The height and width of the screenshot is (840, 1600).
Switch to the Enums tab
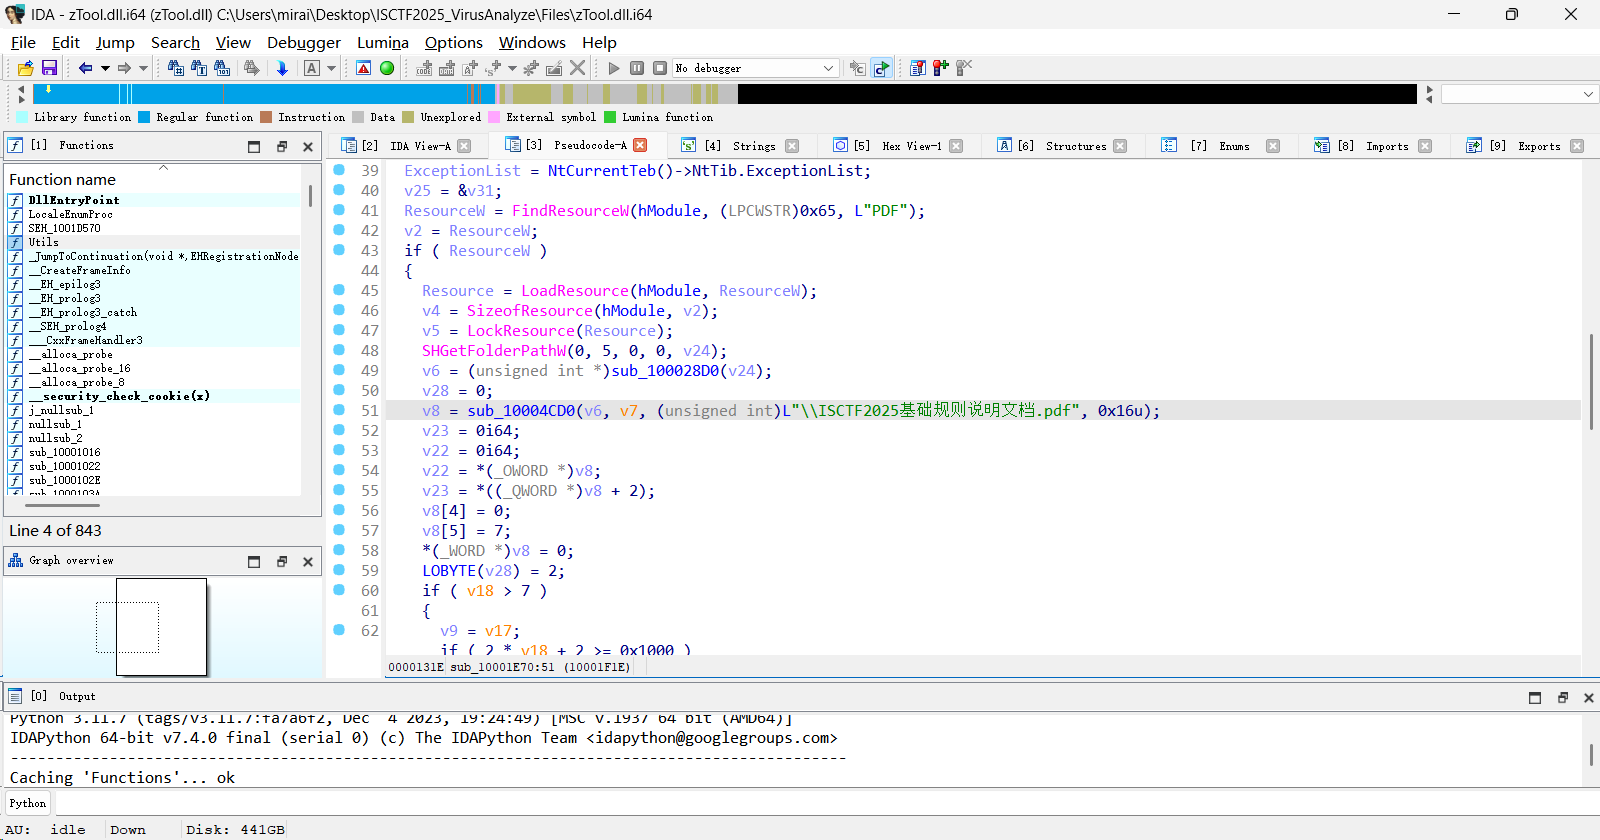(x=1221, y=146)
